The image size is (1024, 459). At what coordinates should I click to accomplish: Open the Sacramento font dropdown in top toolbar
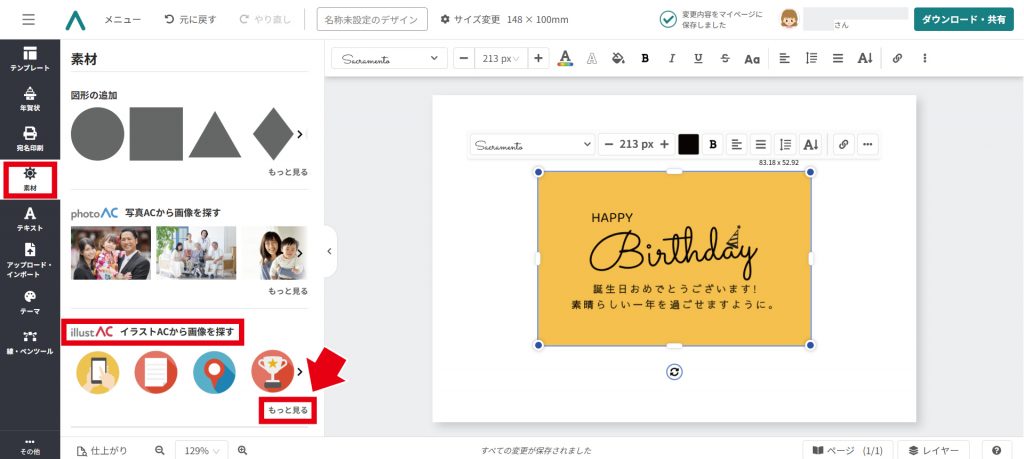coord(389,58)
